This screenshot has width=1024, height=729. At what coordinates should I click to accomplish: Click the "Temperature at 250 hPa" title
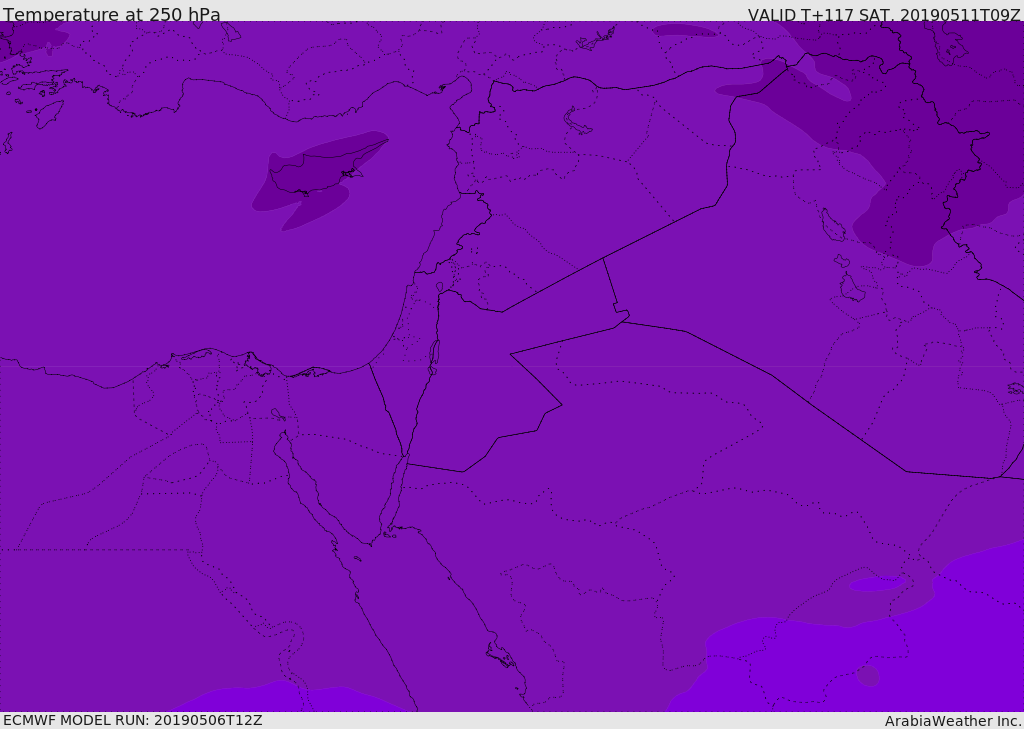(x=112, y=15)
